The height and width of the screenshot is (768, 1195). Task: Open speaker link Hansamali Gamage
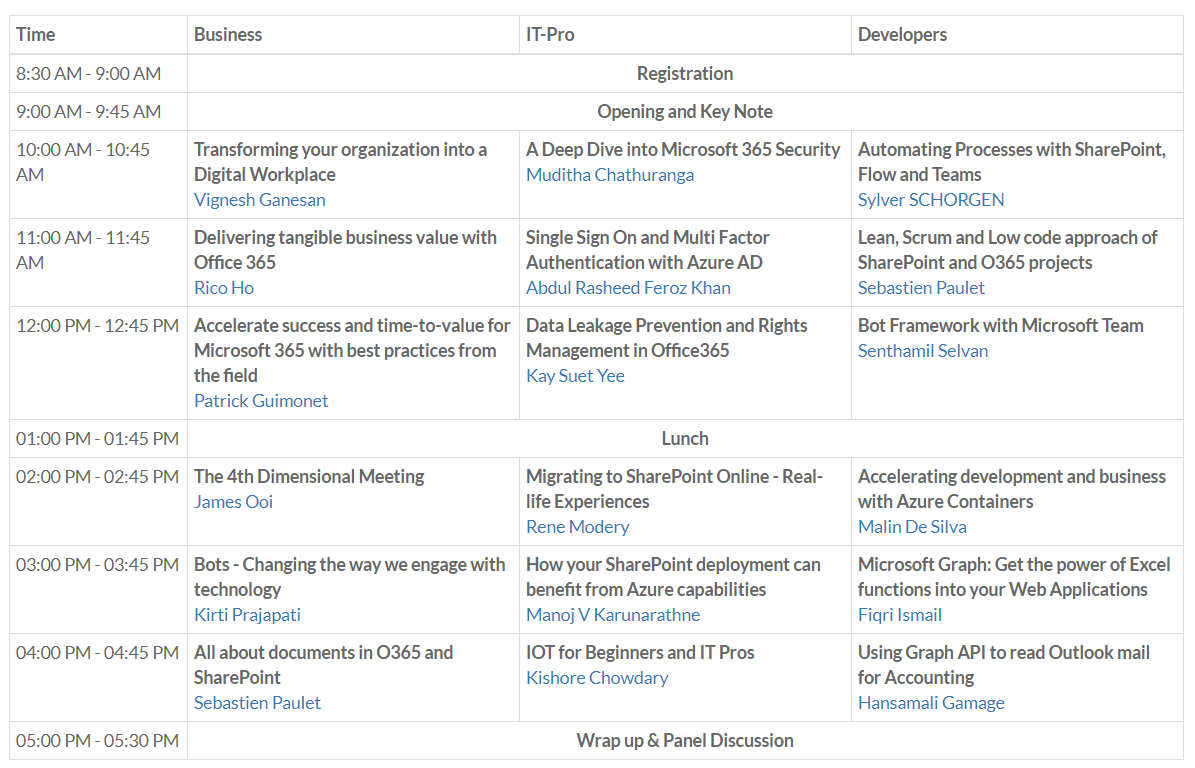pos(931,702)
